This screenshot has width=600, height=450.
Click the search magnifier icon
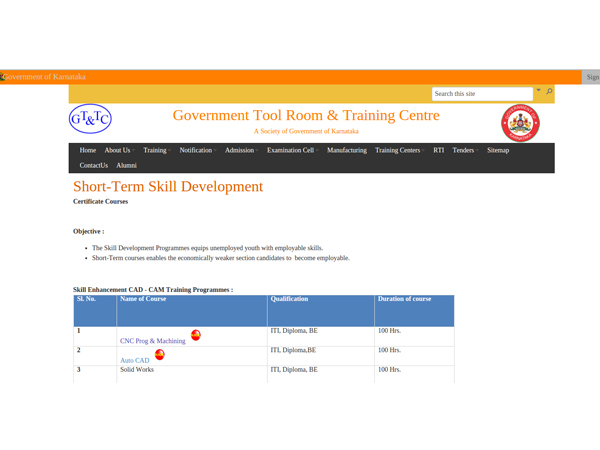click(x=548, y=92)
